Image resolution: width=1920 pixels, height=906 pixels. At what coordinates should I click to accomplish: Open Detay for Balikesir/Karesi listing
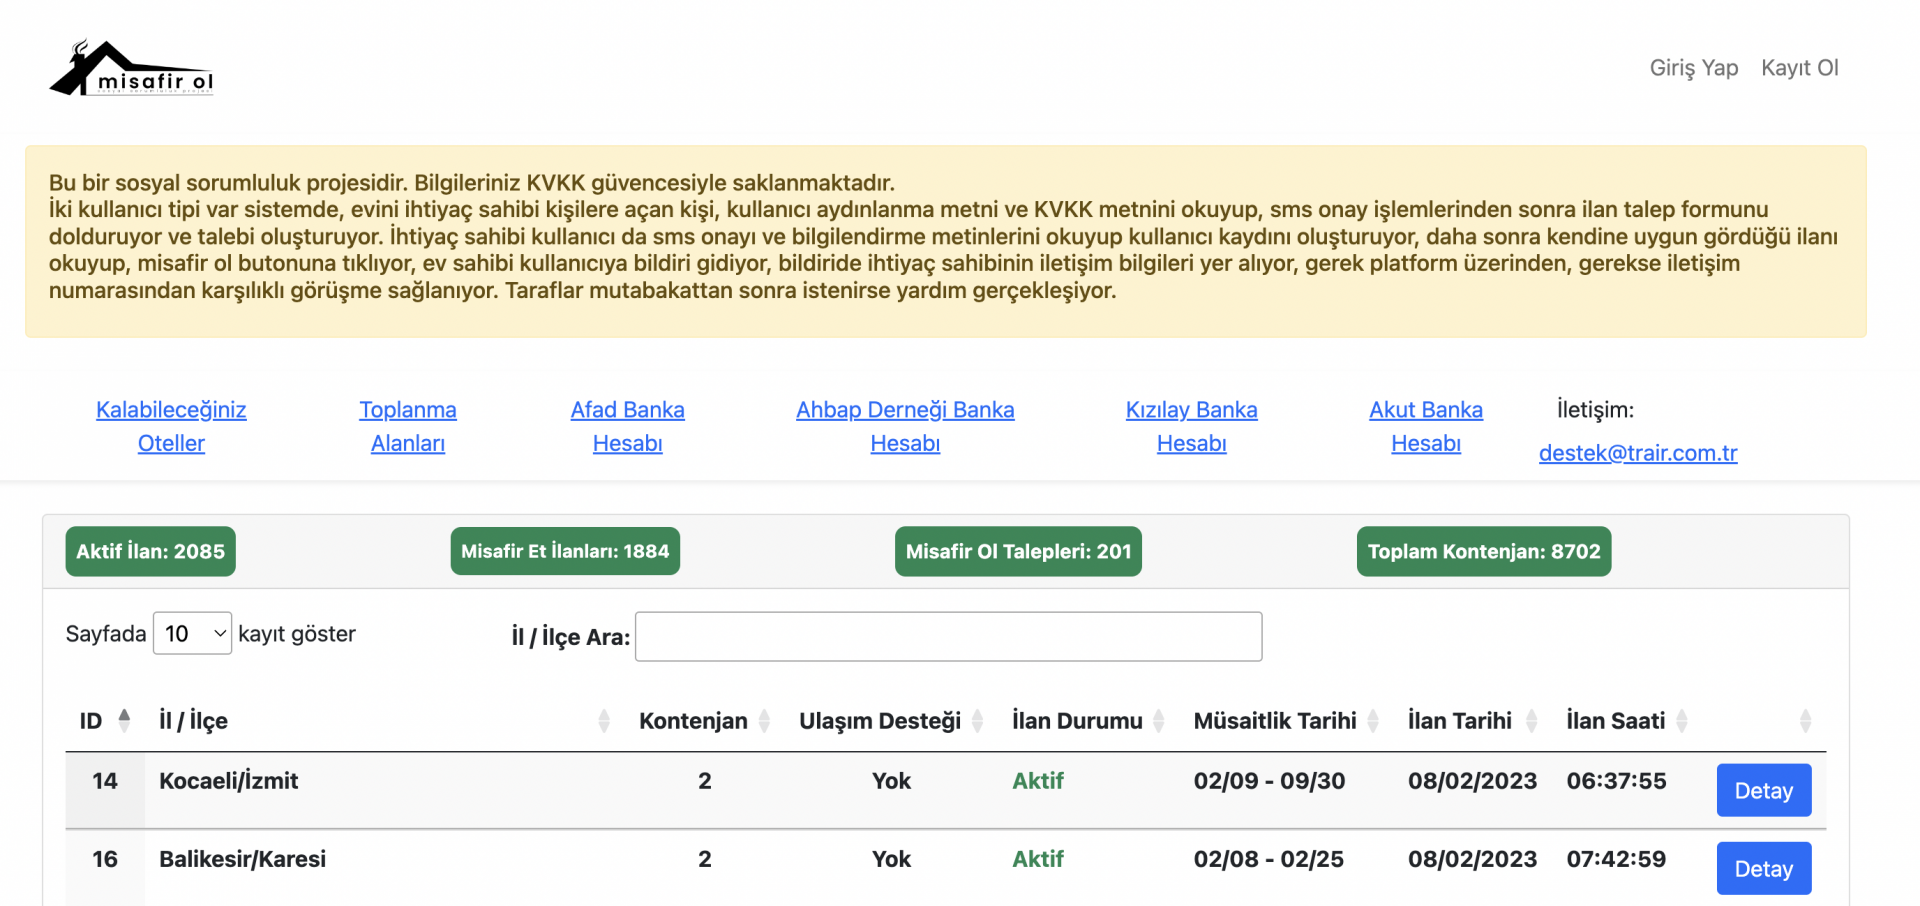[x=1763, y=868]
